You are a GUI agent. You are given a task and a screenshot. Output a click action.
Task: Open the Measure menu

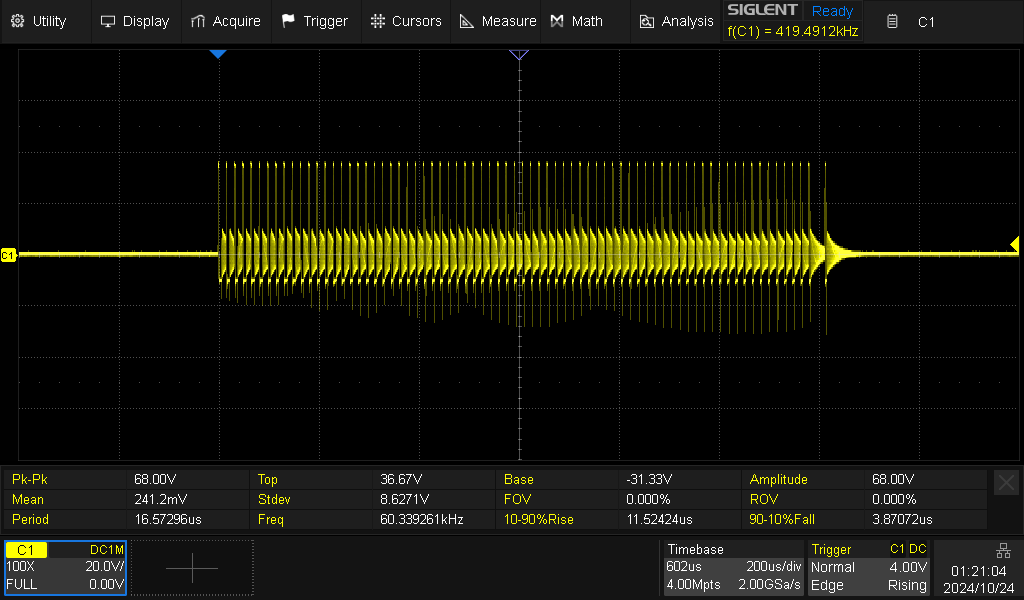click(498, 21)
